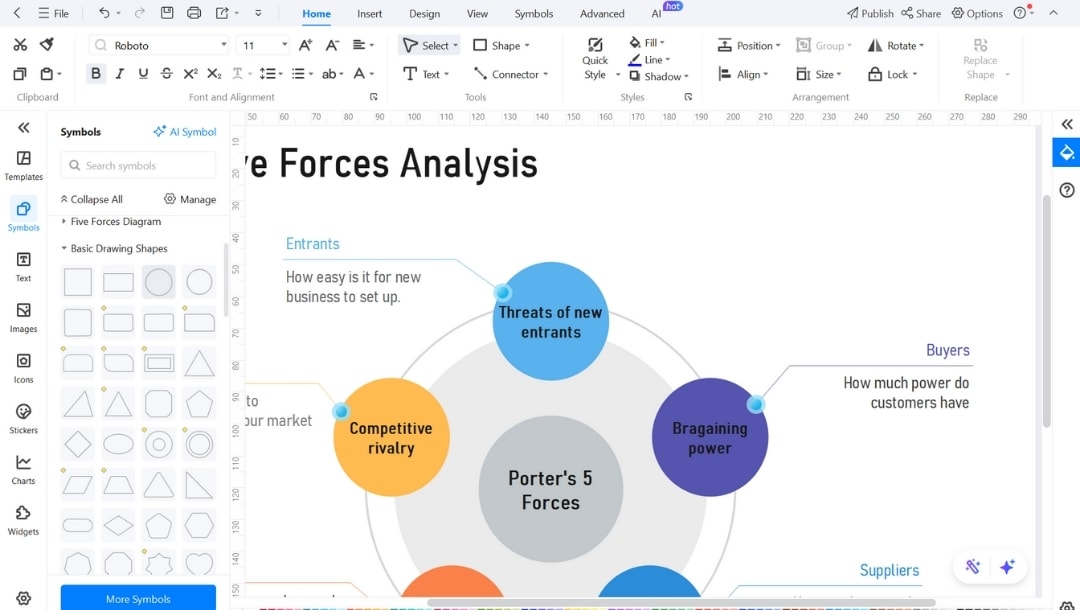Image resolution: width=1080 pixels, height=610 pixels.
Task: Click Collapse All in Symbols panel
Action: pyautogui.click(x=92, y=199)
